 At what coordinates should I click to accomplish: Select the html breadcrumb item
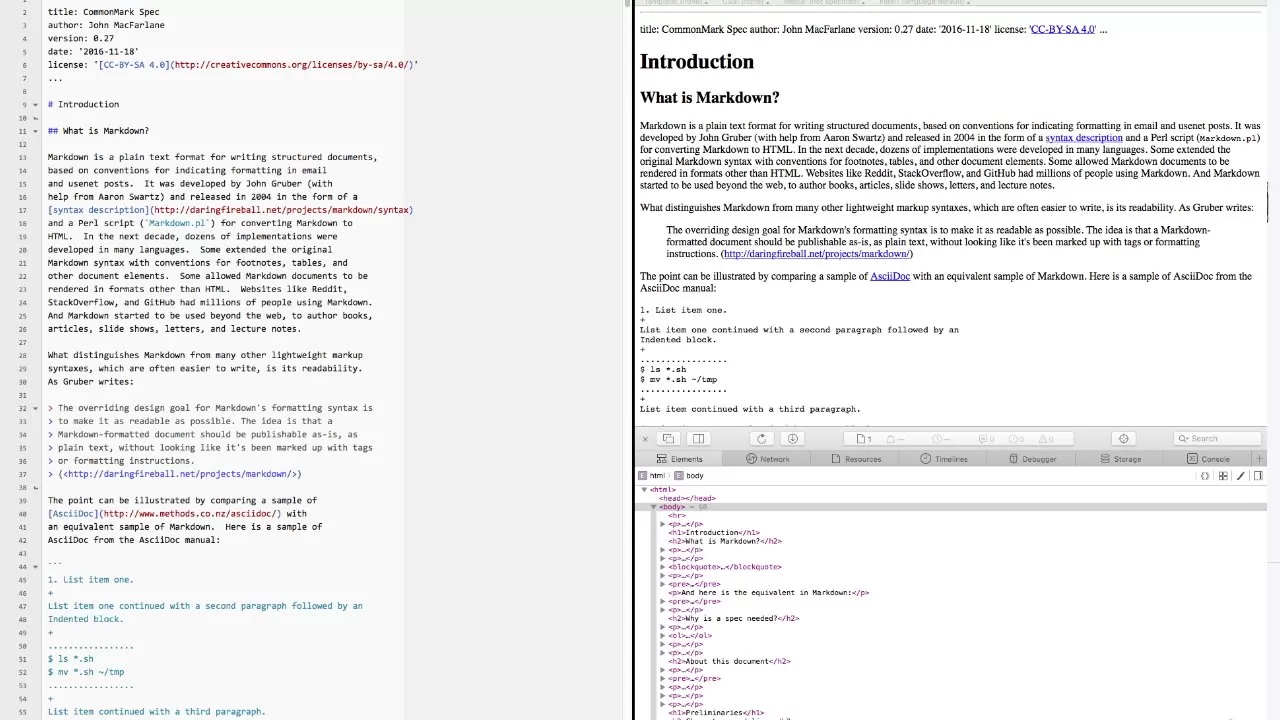[x=651, y=476]
